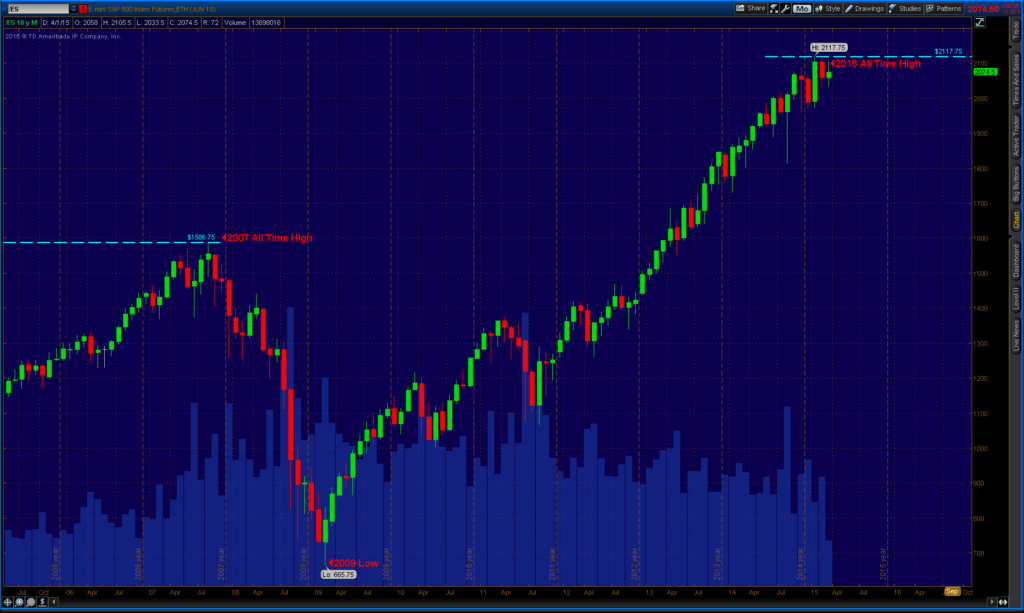The width and height of the screenshot is (1024, 613).
Task: Click the dollar sign icon at bottom
Action: [x=42, y=602]
